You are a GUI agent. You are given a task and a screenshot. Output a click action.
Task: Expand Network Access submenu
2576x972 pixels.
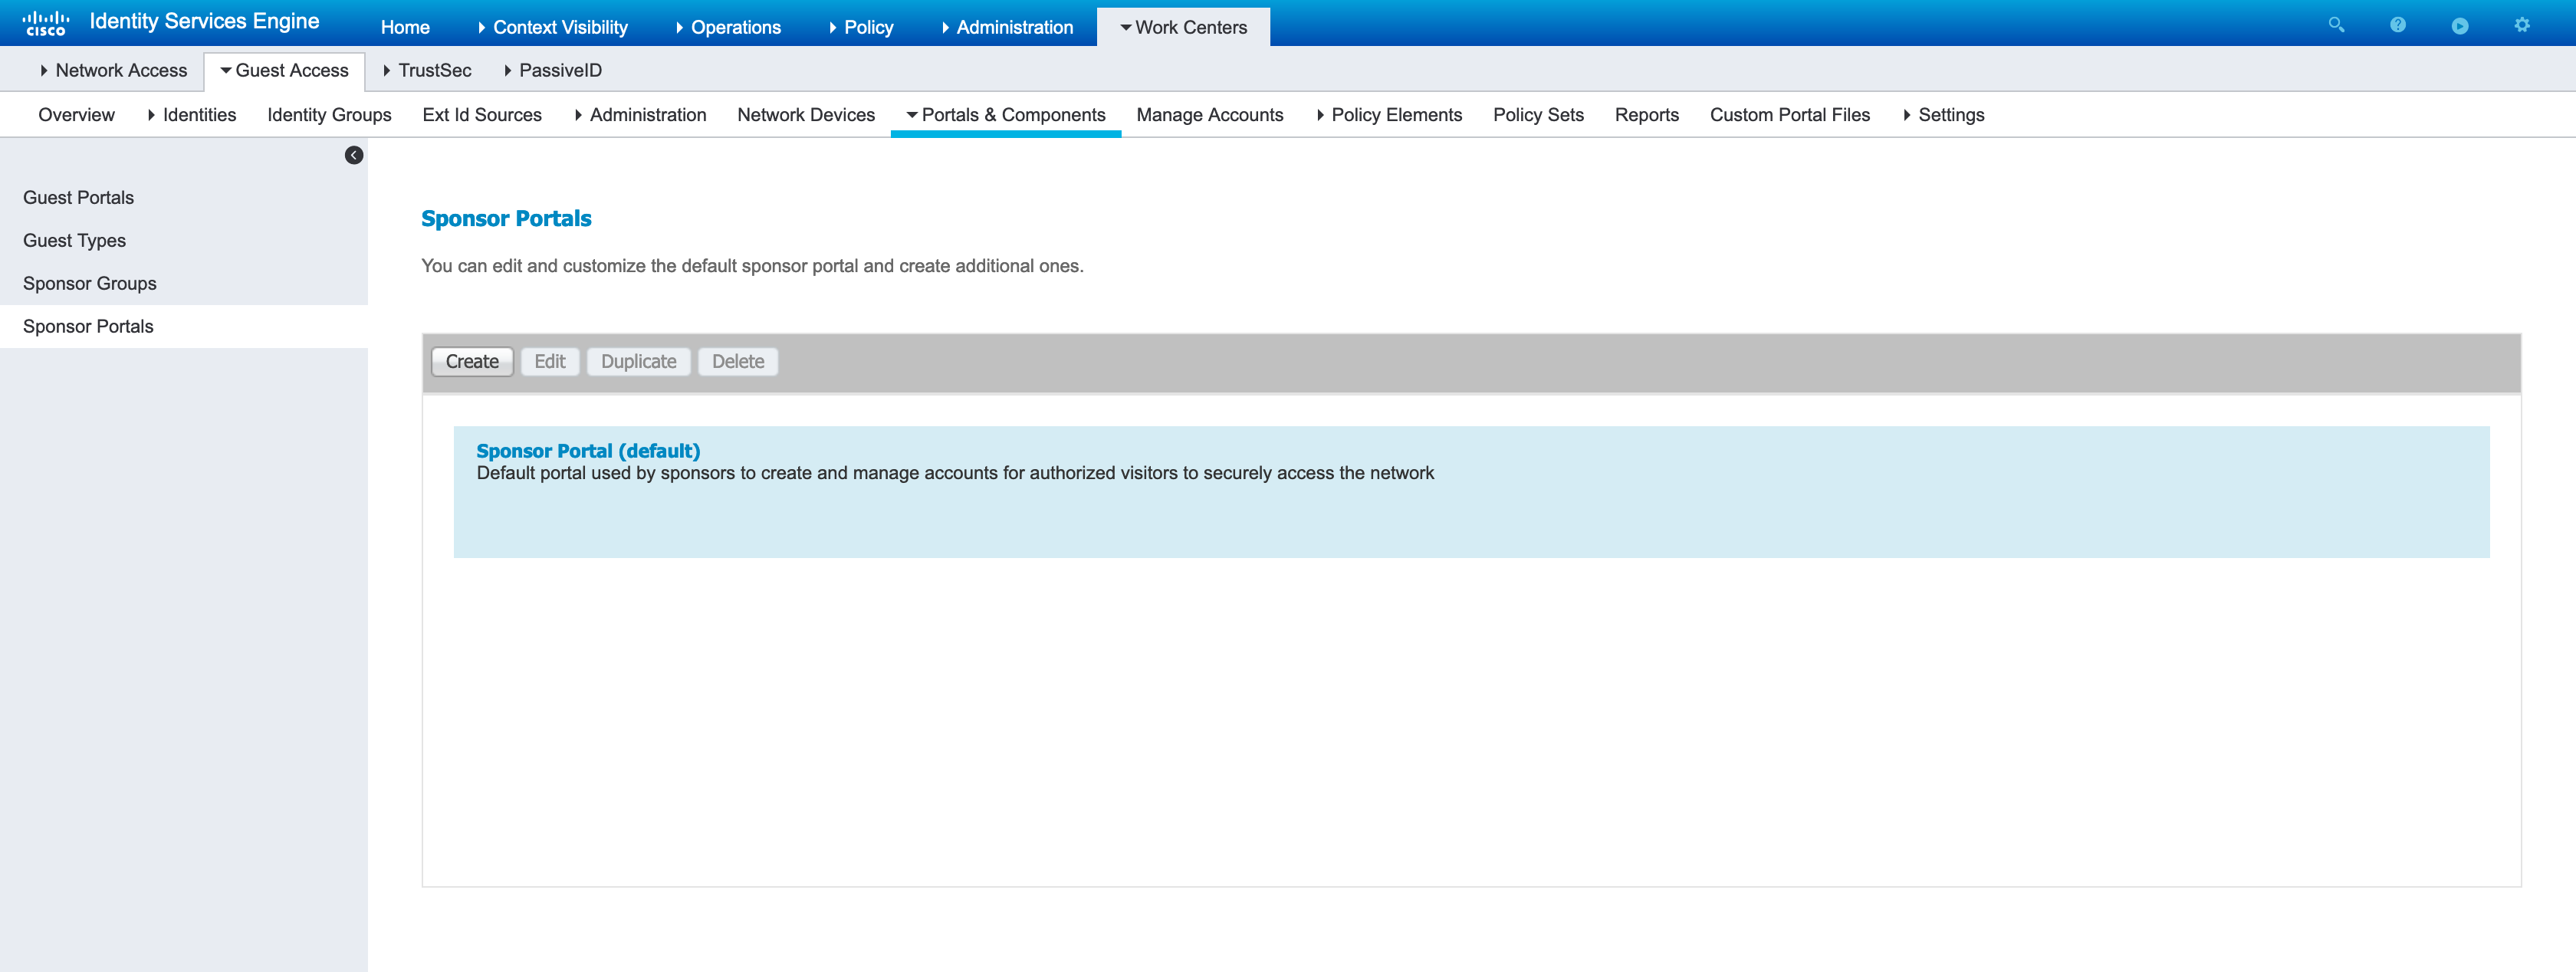(113, 70)
